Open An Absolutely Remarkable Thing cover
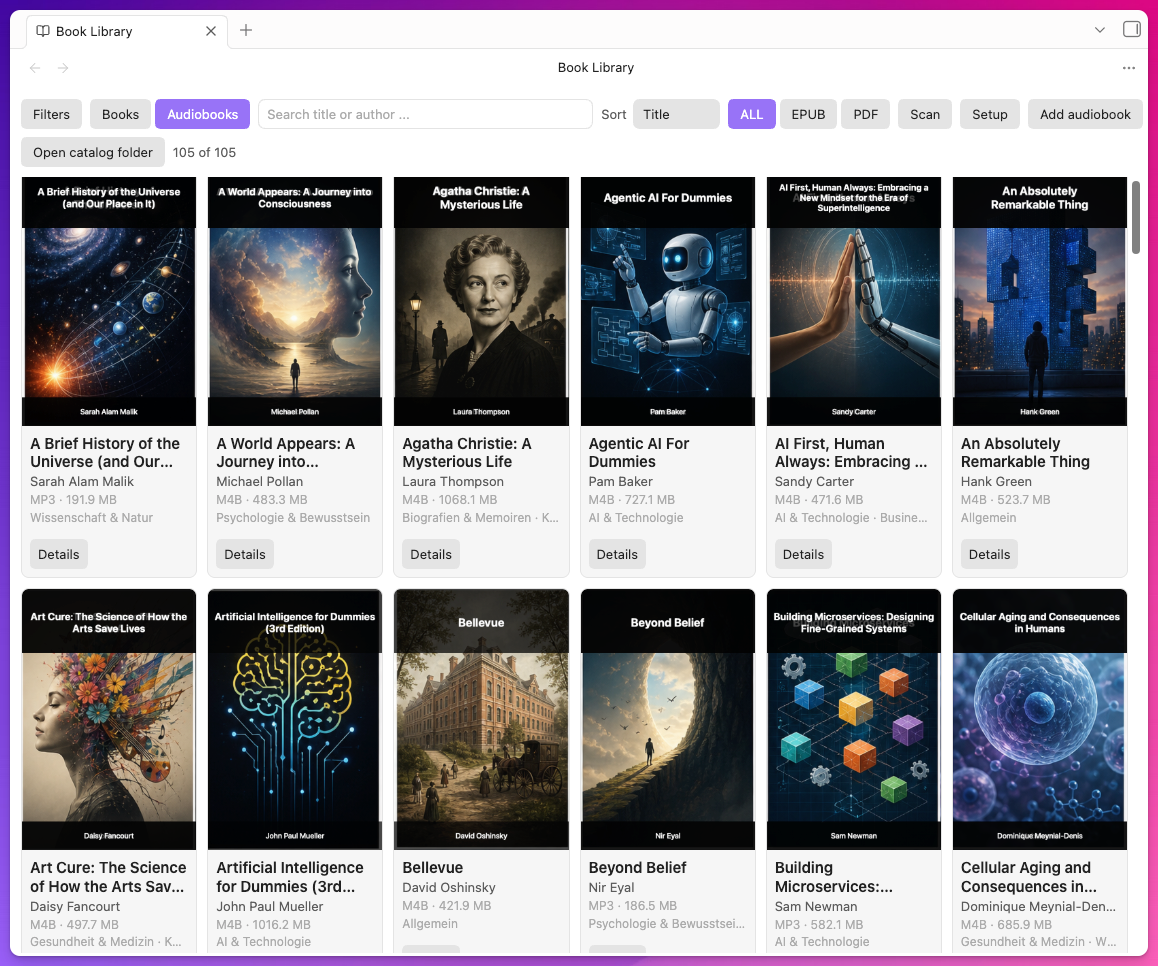Image resolution: width=1158 pixels, height=966 pixels. point(1040,301)
